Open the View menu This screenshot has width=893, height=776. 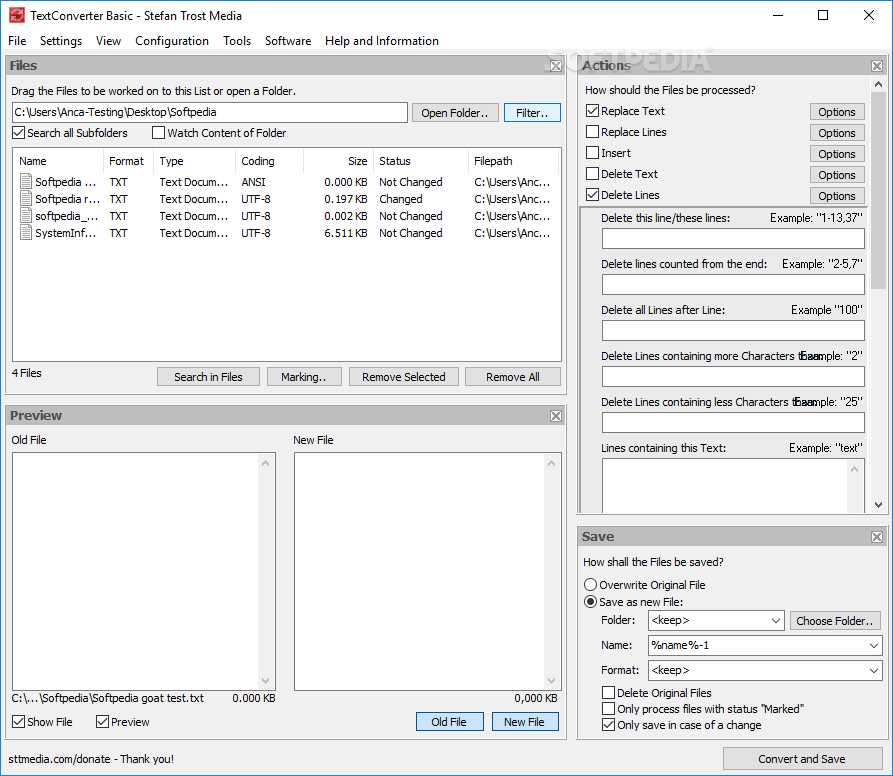(x=108, y=41)
